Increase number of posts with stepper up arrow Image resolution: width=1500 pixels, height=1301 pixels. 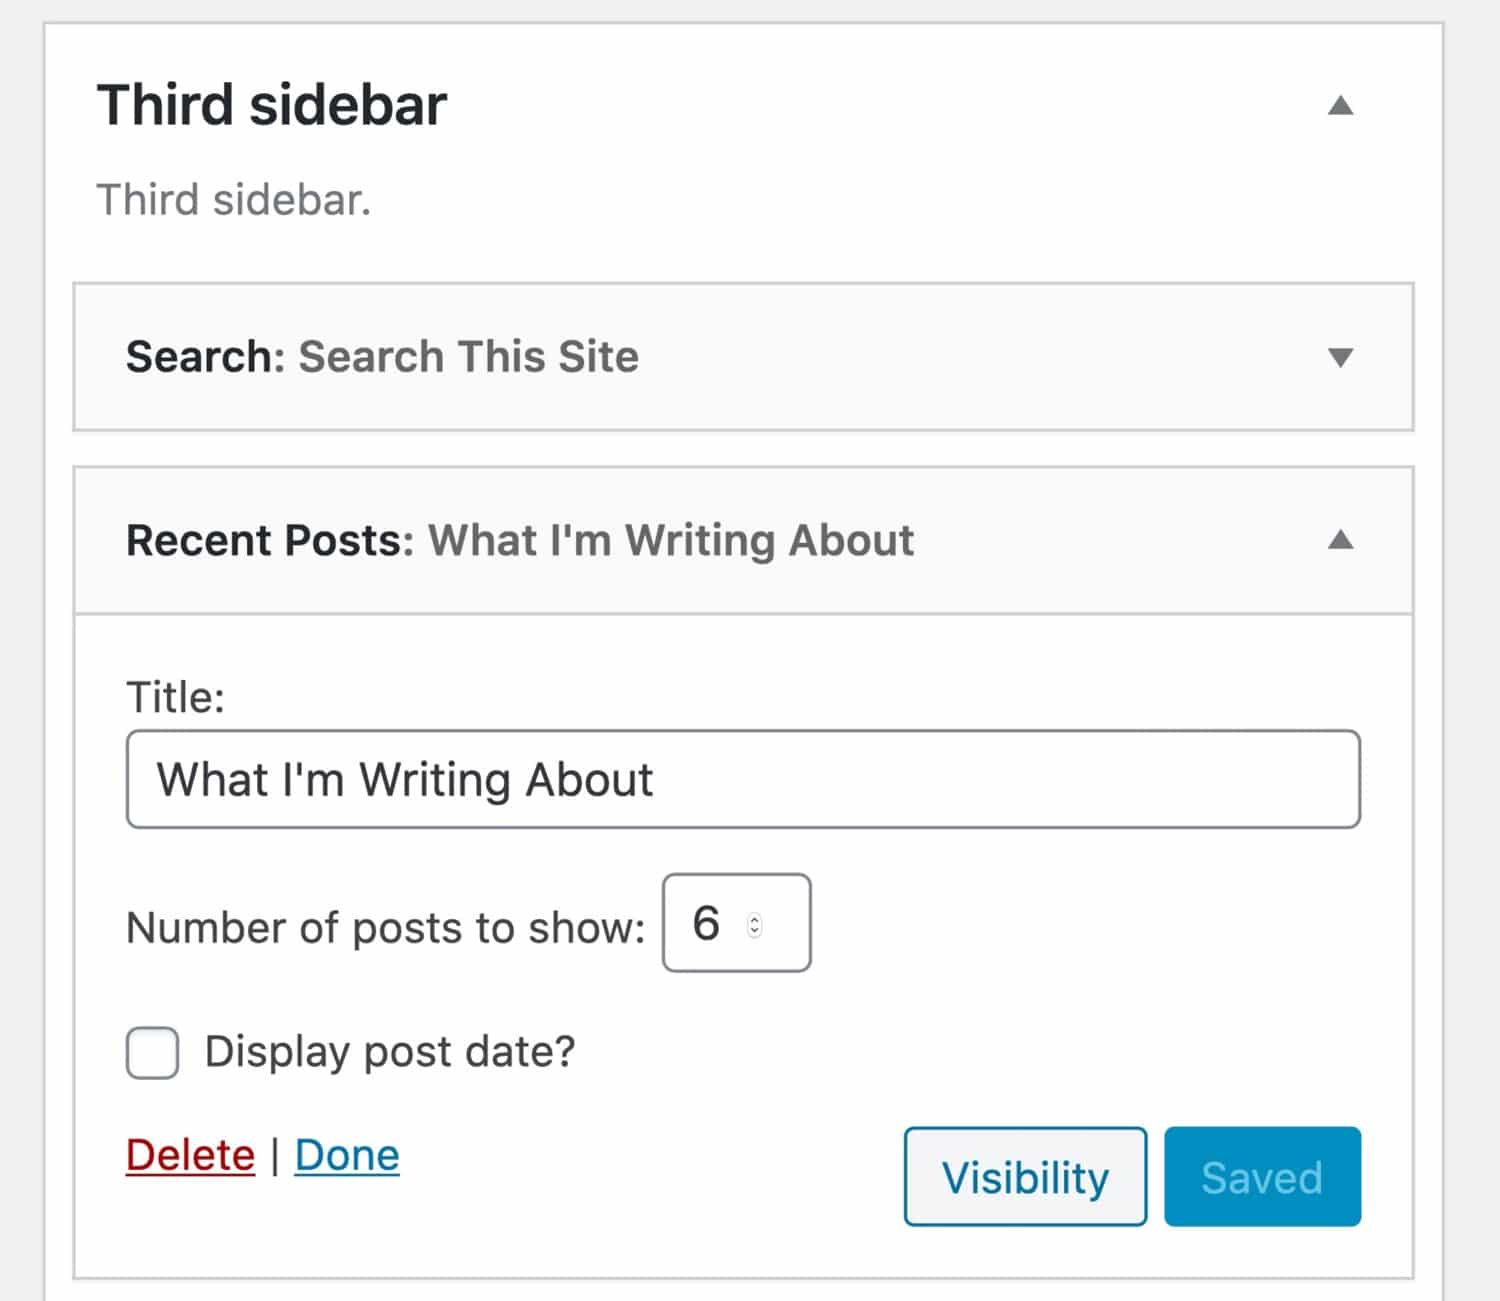coord(755,915)
